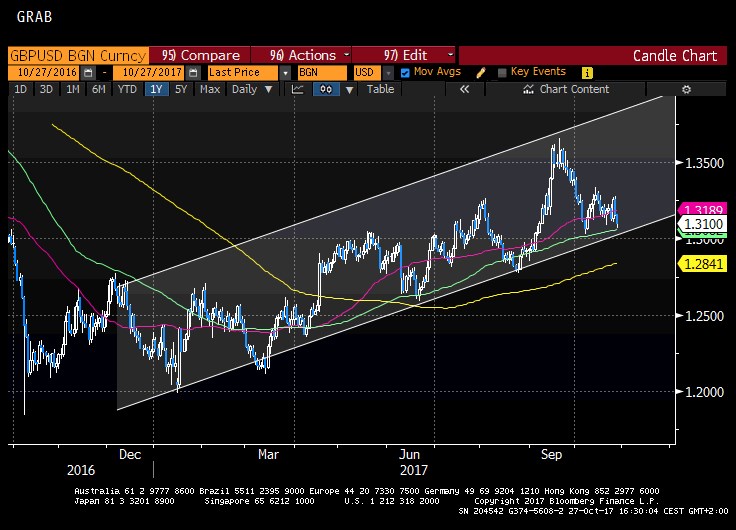This screenshot has width=736, height=530.
Task: Open the start date calendar picker
Action: click(x=88, y=73)
